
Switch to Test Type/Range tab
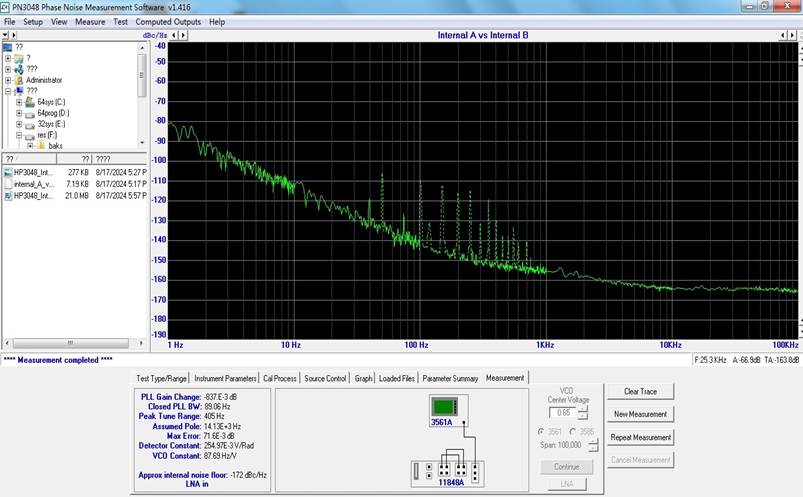(x=161, y=378)
